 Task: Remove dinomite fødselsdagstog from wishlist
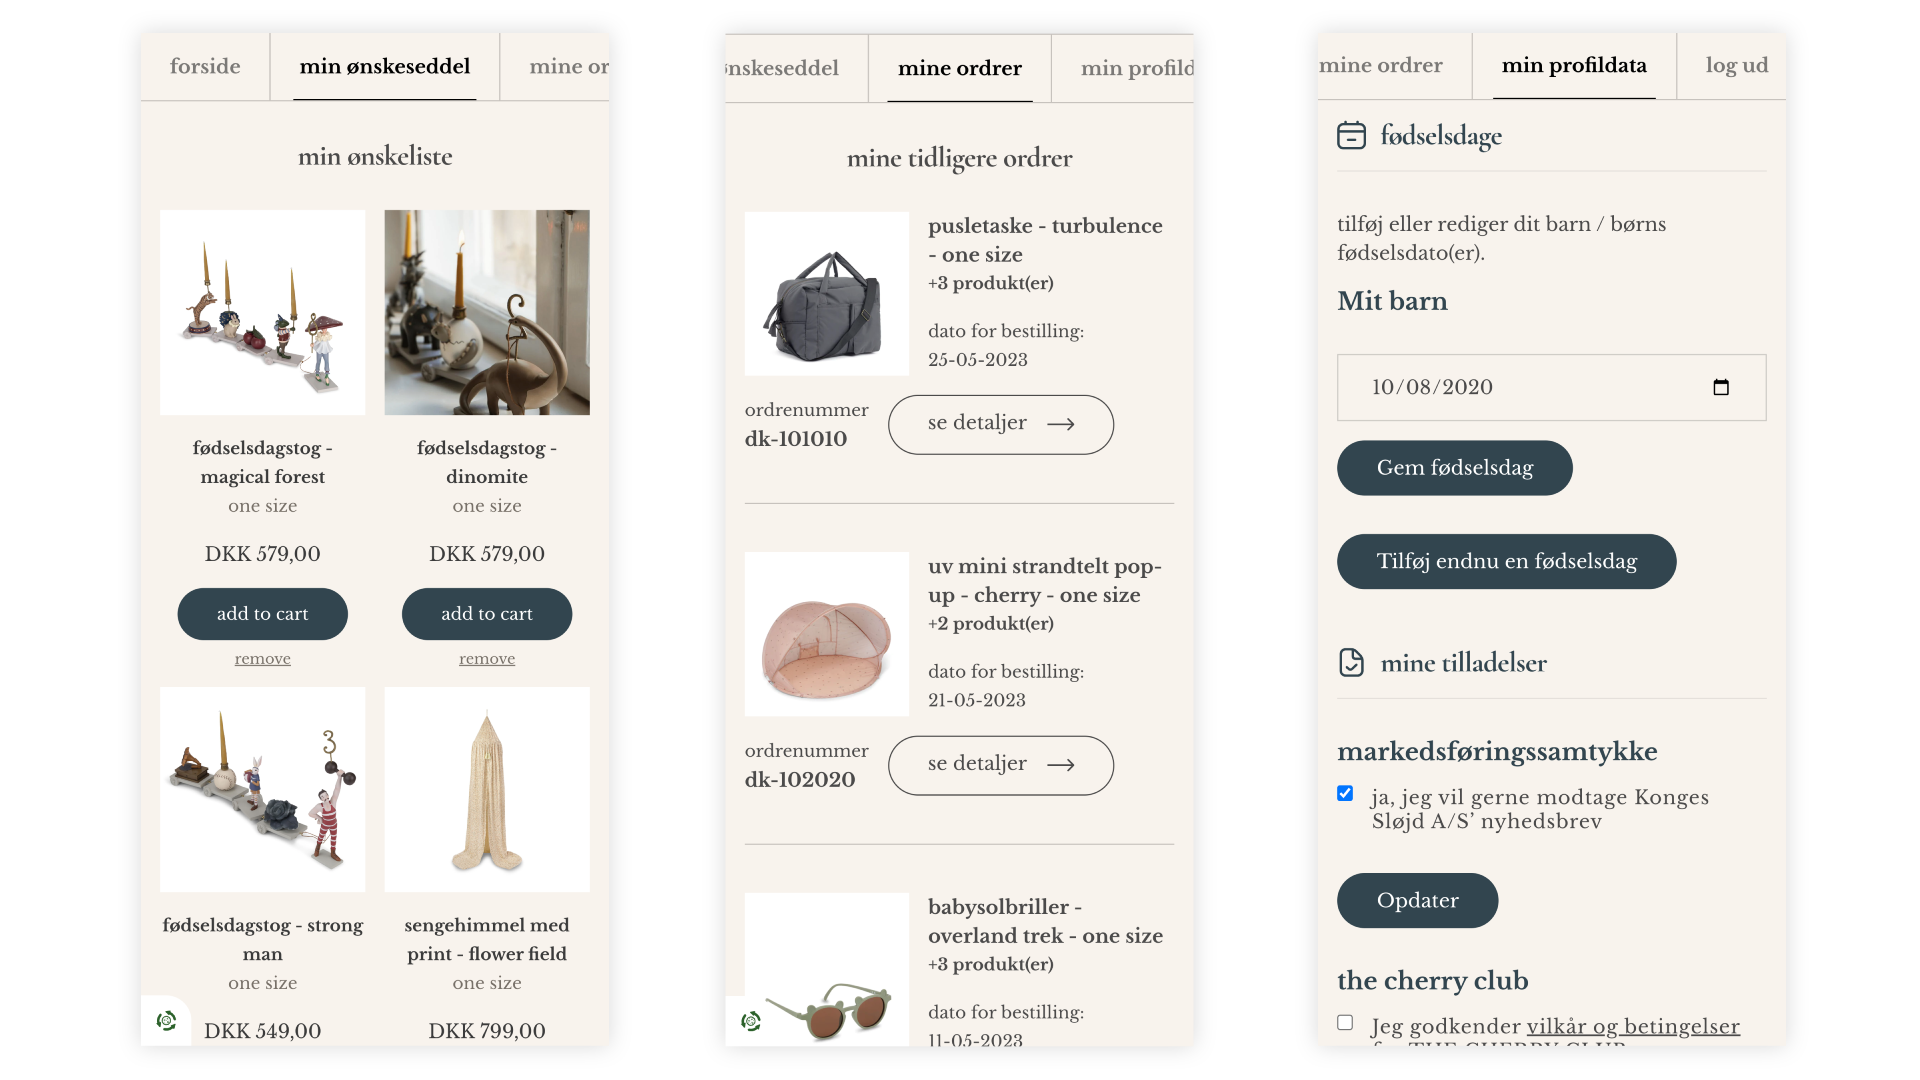[487, 659]
